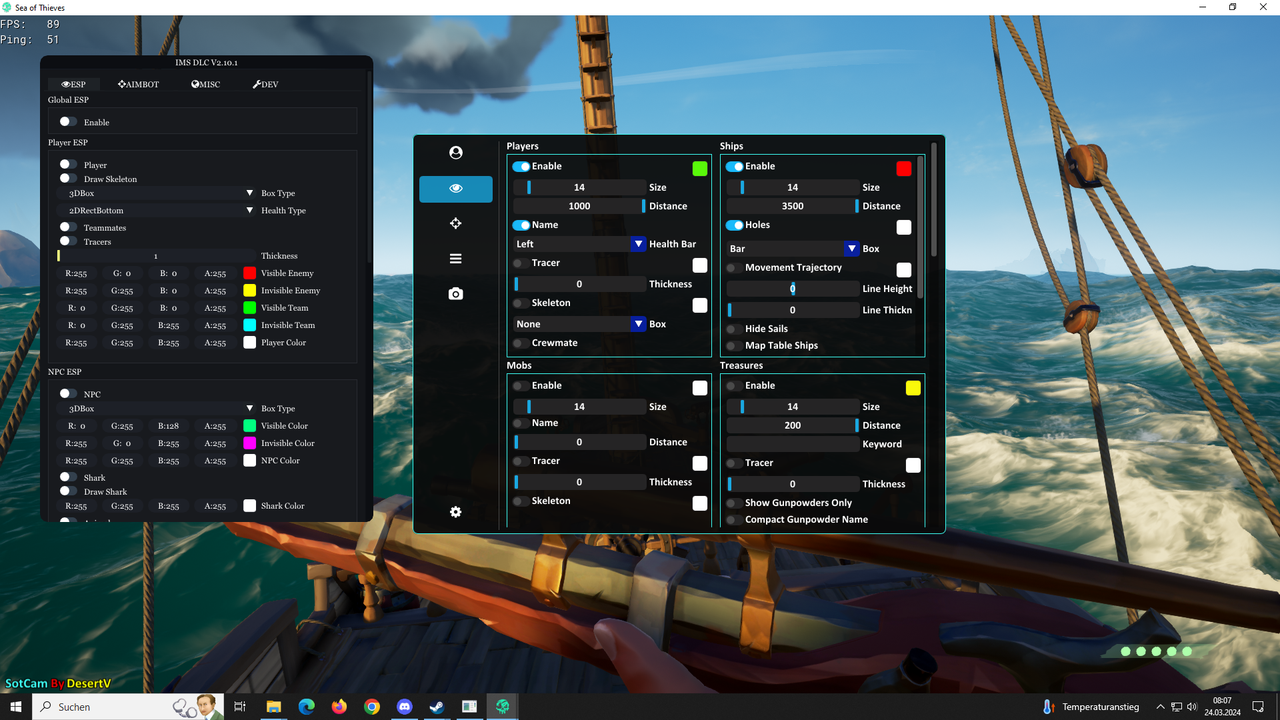This screenshot has height=720, width=1280.
Task: Pick the NPC Invisible Color magenta swatch
Action: (250, 443)
